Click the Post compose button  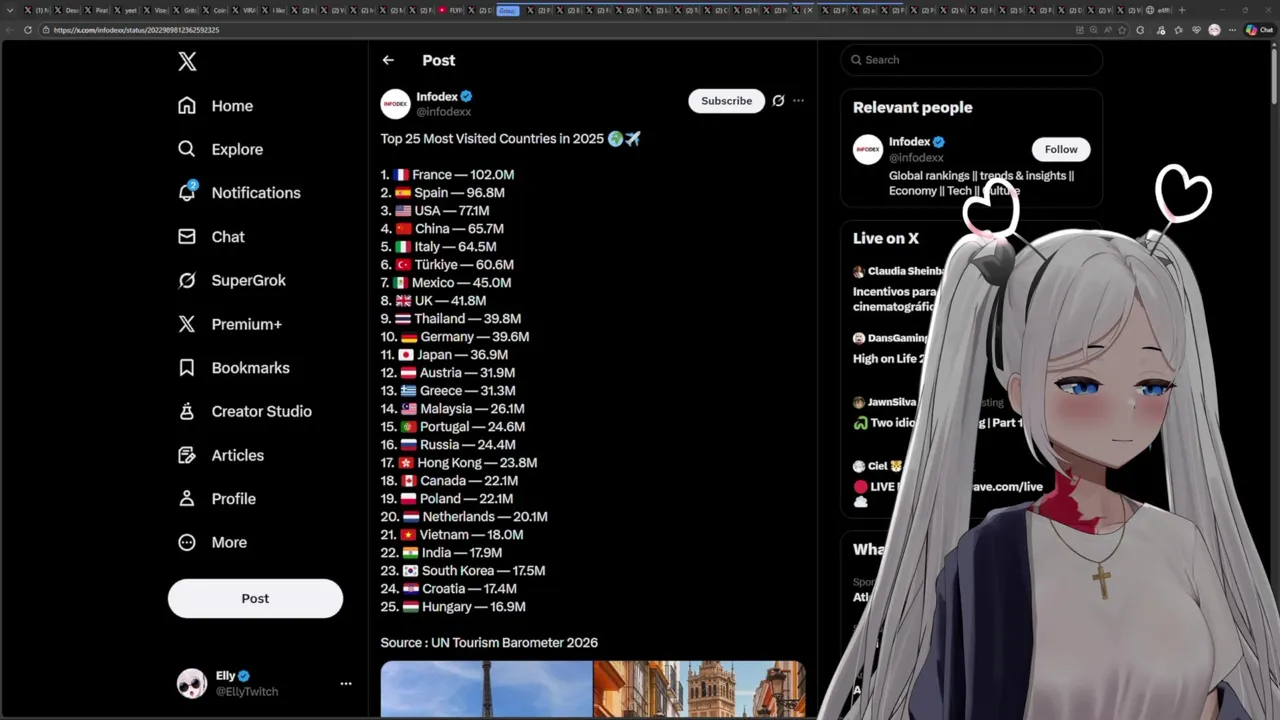pyautogui.click(x=255, y=598)
